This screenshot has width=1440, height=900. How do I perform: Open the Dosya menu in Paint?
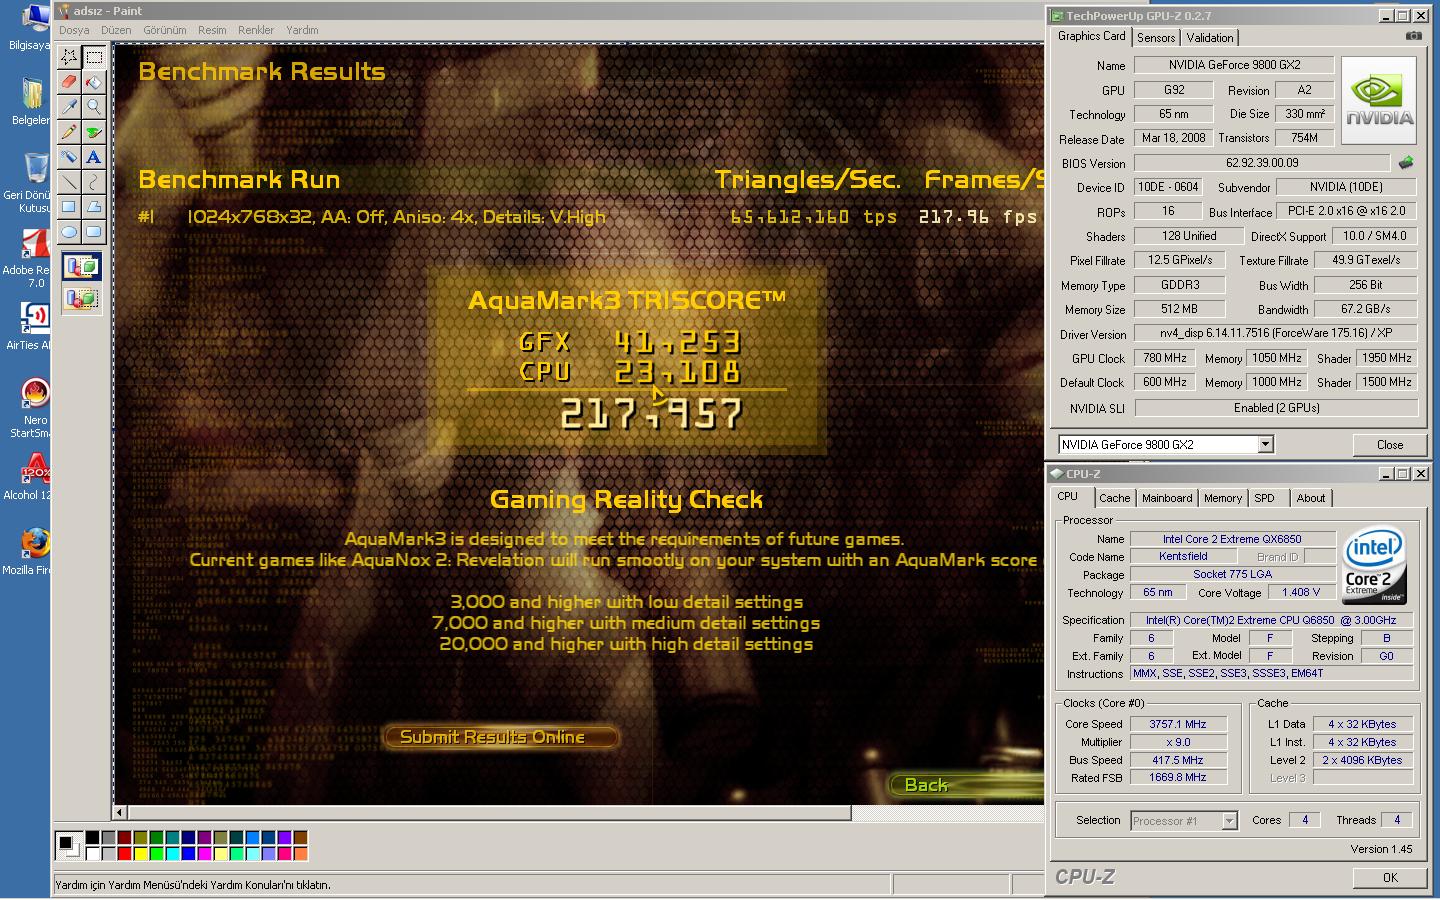click(74, 30)
